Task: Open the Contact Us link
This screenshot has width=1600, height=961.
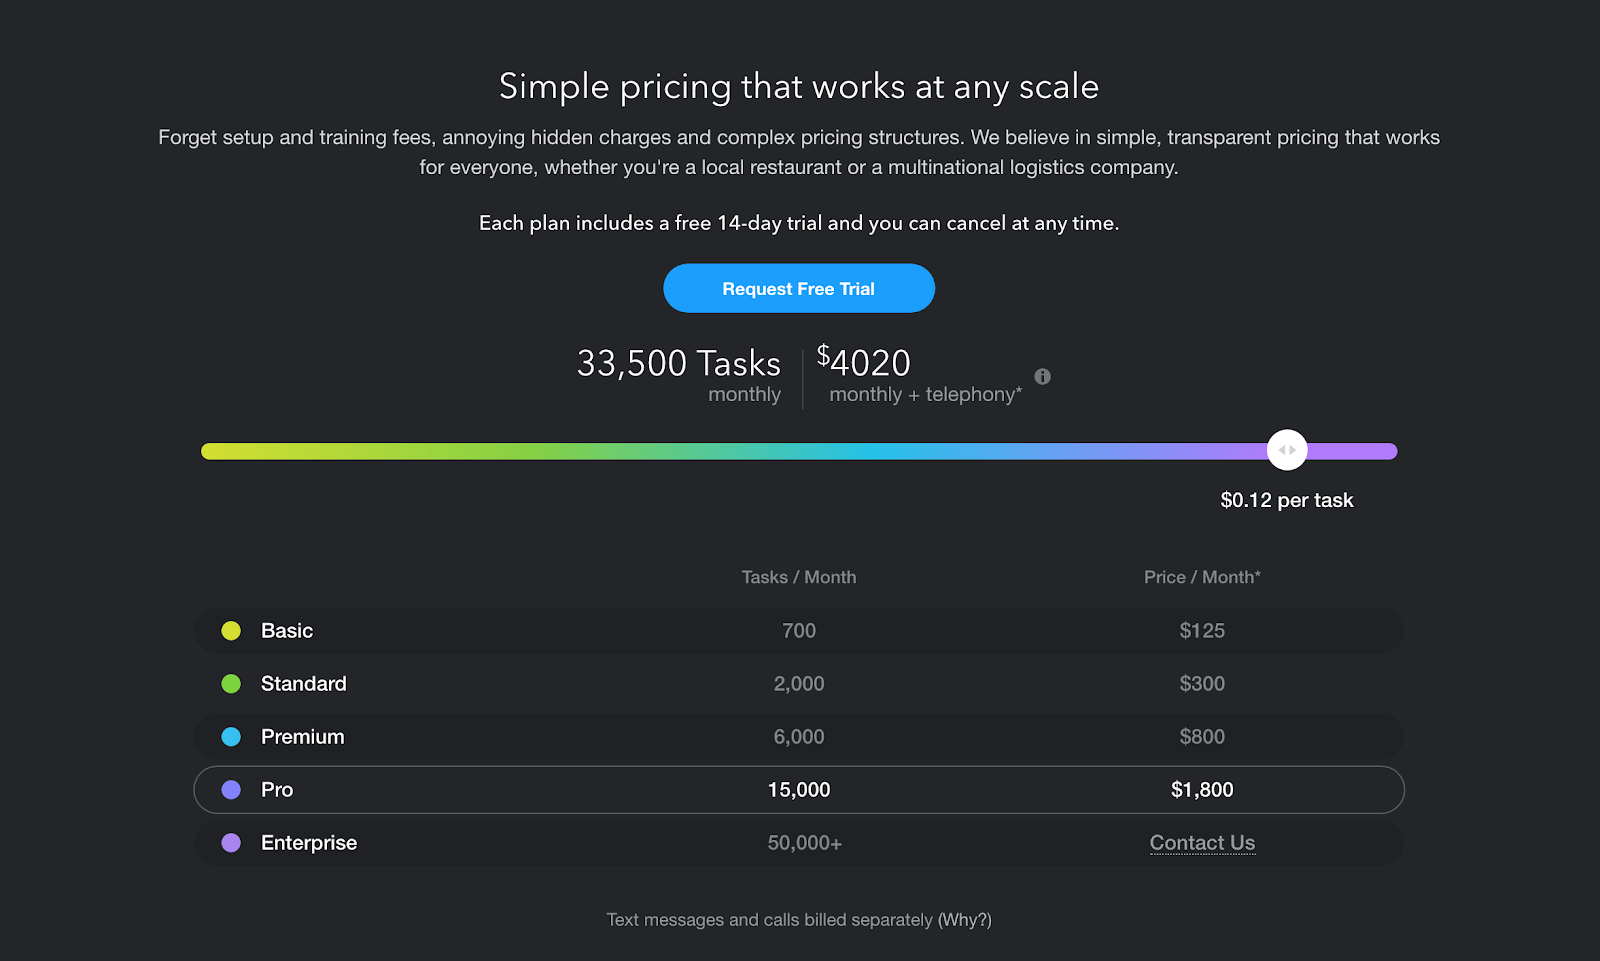Action: click(1201, 843)
